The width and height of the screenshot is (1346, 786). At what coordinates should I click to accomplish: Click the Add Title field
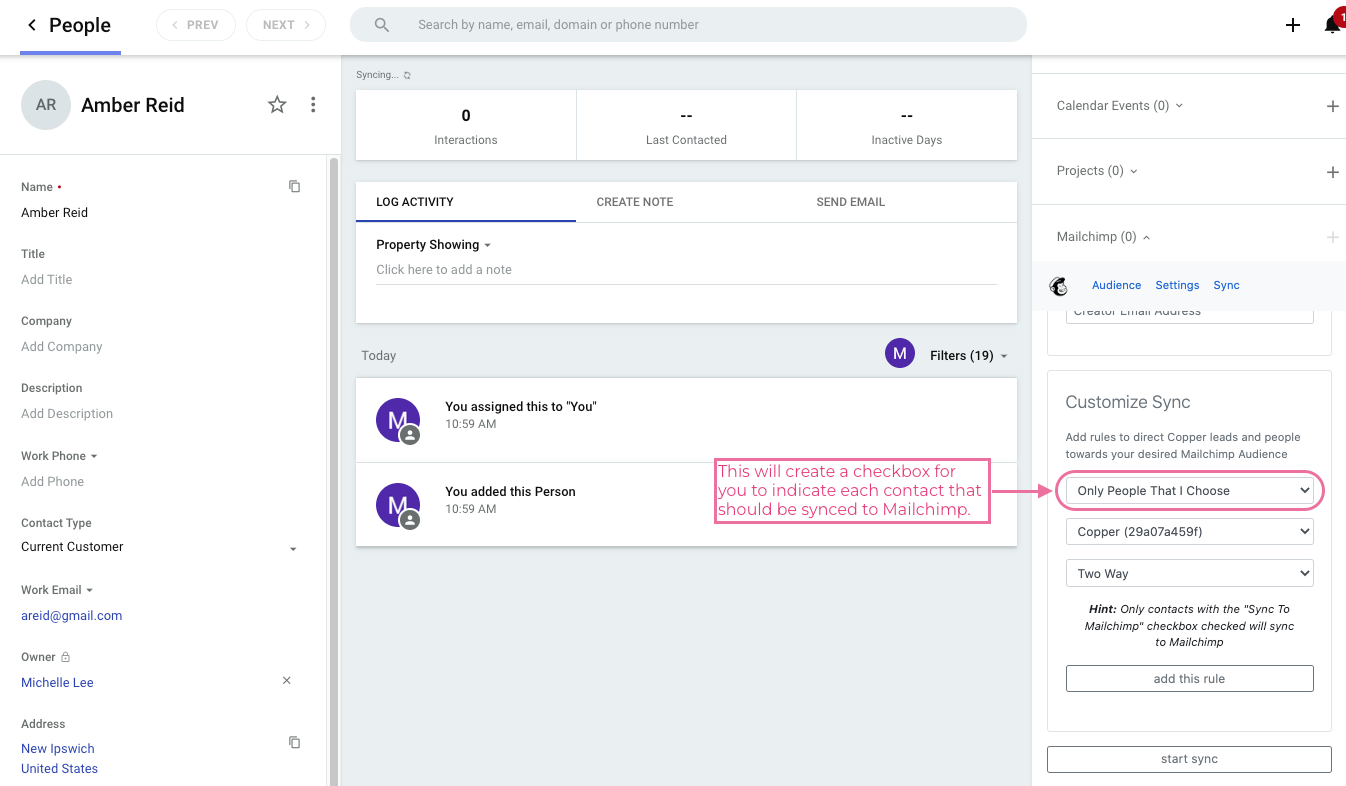(47, 280)
